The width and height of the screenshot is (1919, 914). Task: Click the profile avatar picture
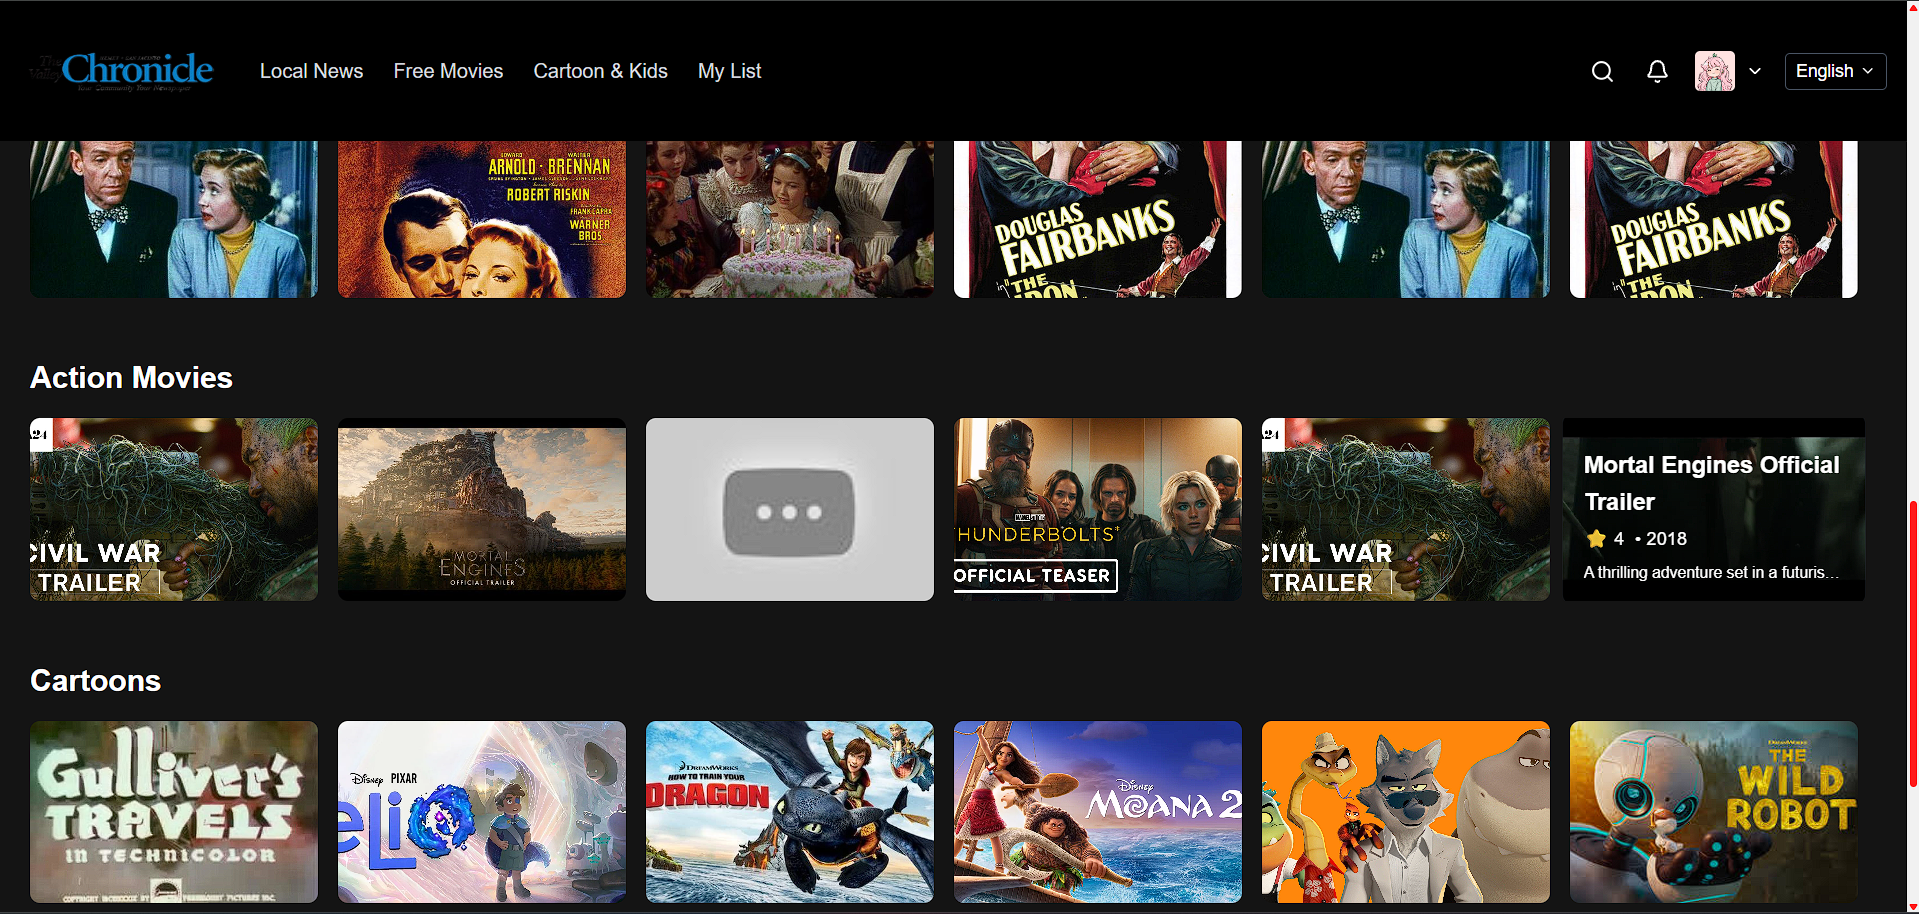coord(1715,72)
